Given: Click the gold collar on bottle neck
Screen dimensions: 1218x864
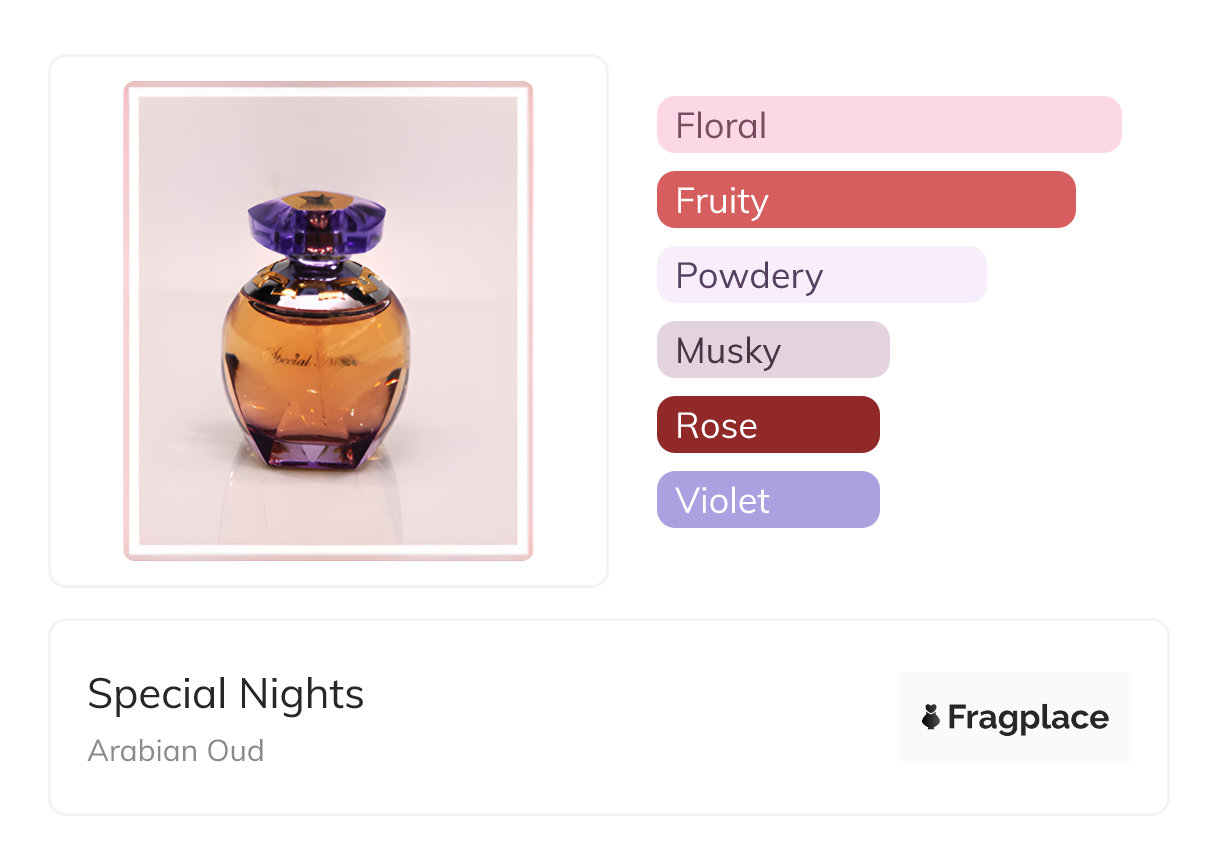Looking at the screenshot, I should click(316, 277).
